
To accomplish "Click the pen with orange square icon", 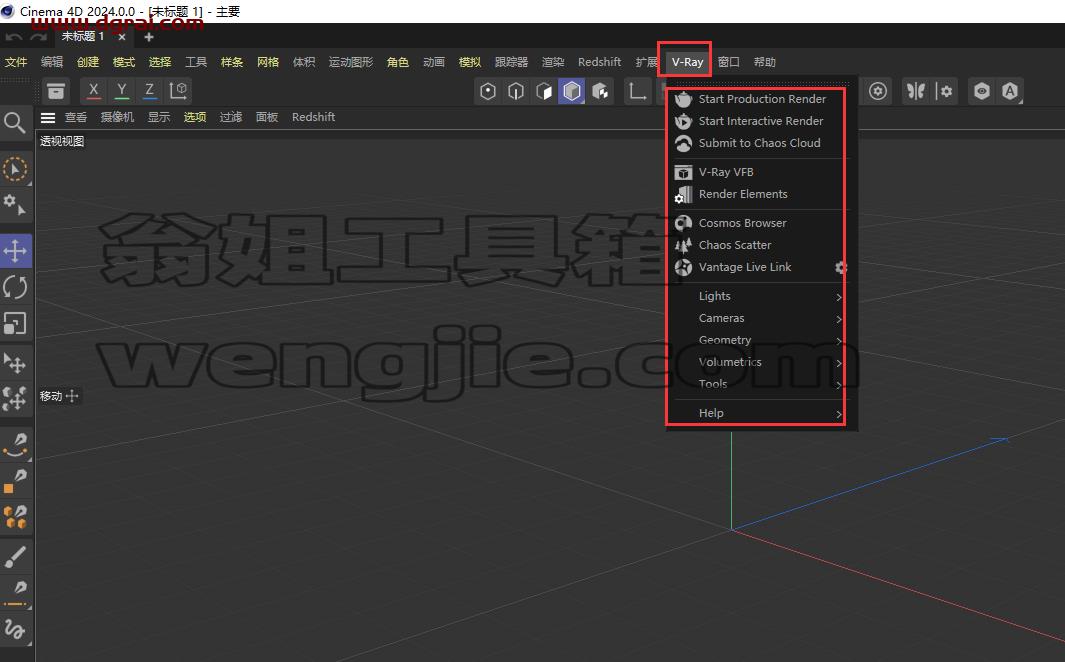I will click(15, 481).
